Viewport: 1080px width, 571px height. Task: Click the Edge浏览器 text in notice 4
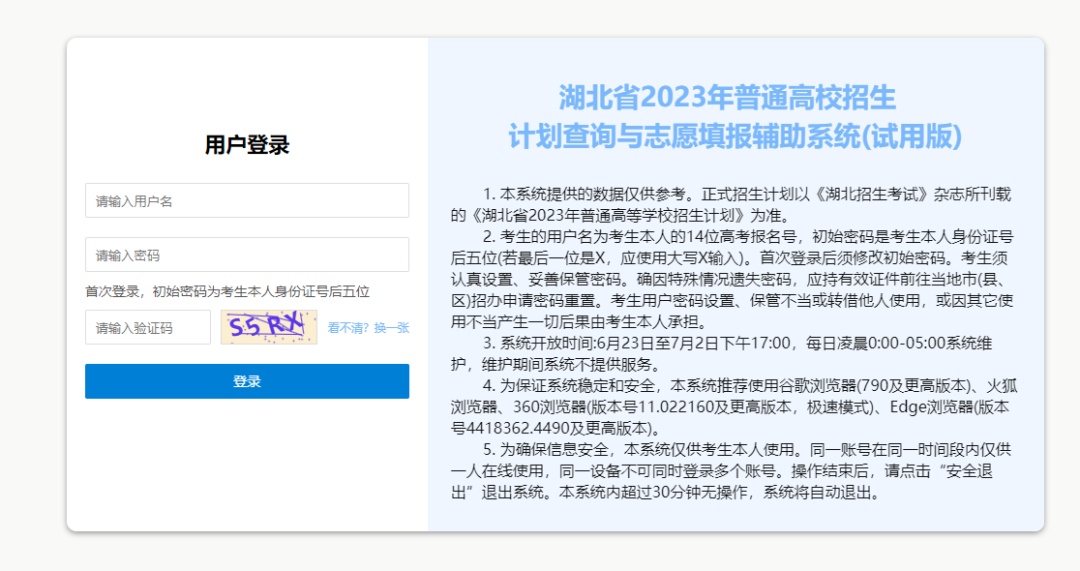(x=931, y=407)
